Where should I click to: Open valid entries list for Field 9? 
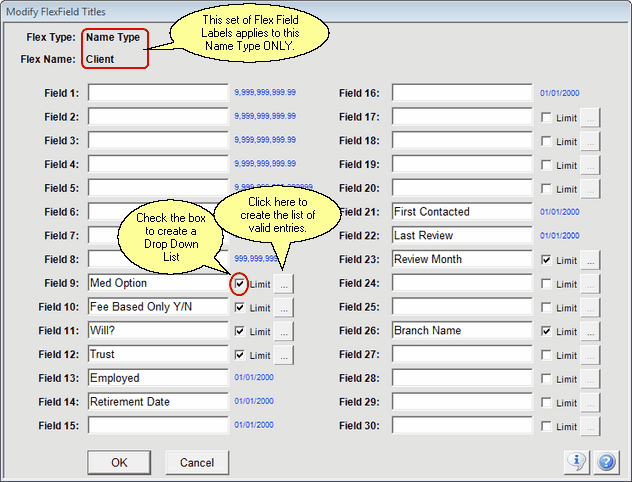point(284,284)
